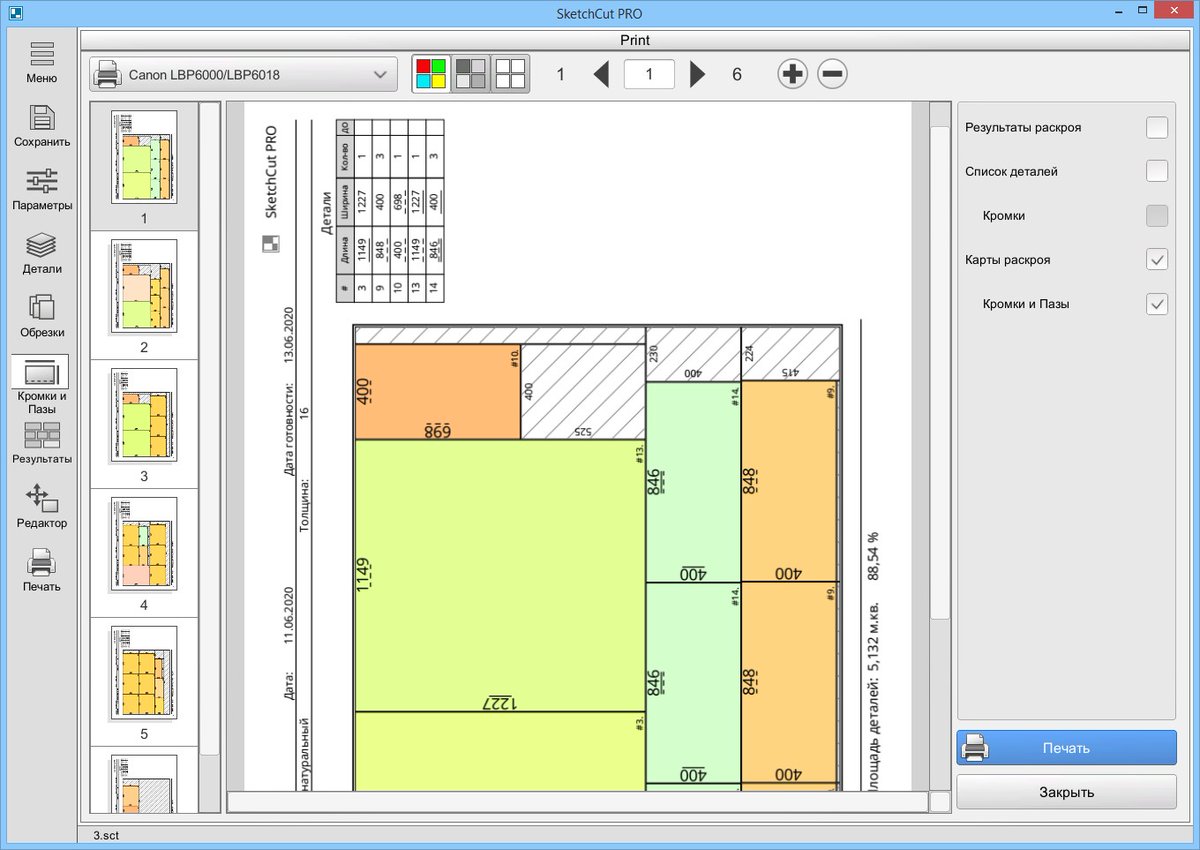Click the Печать sidebar printer icon

41,562
